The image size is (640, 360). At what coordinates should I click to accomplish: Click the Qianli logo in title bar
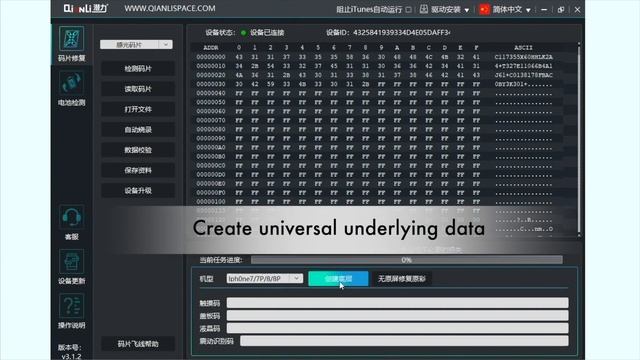coord(85,8)
